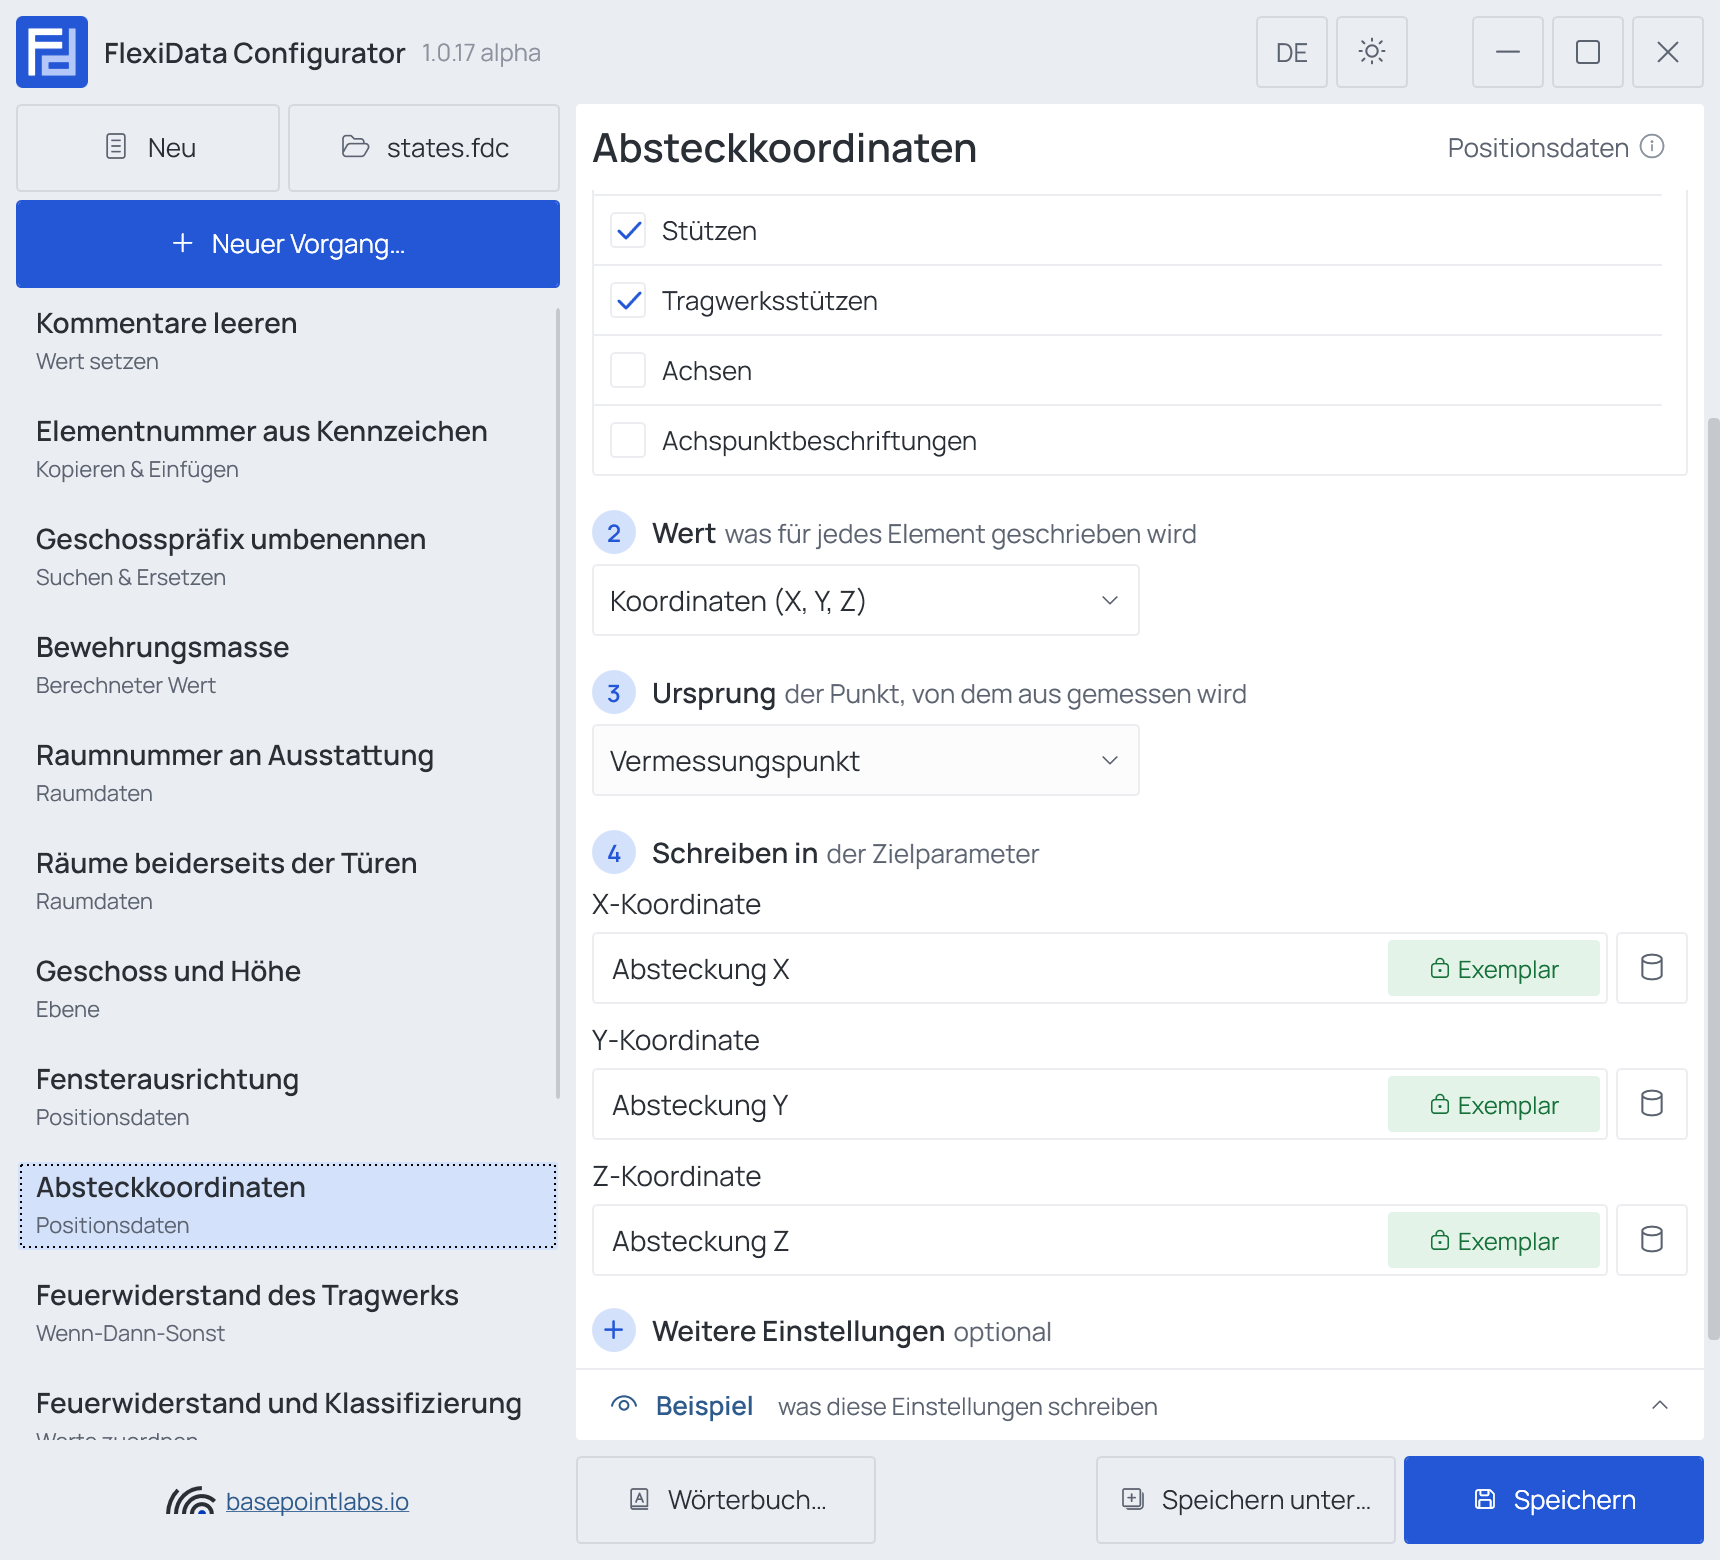1720x1560 pixels.
Task: Uncheck the Stützen checkbox
Action: click(628, 230)
